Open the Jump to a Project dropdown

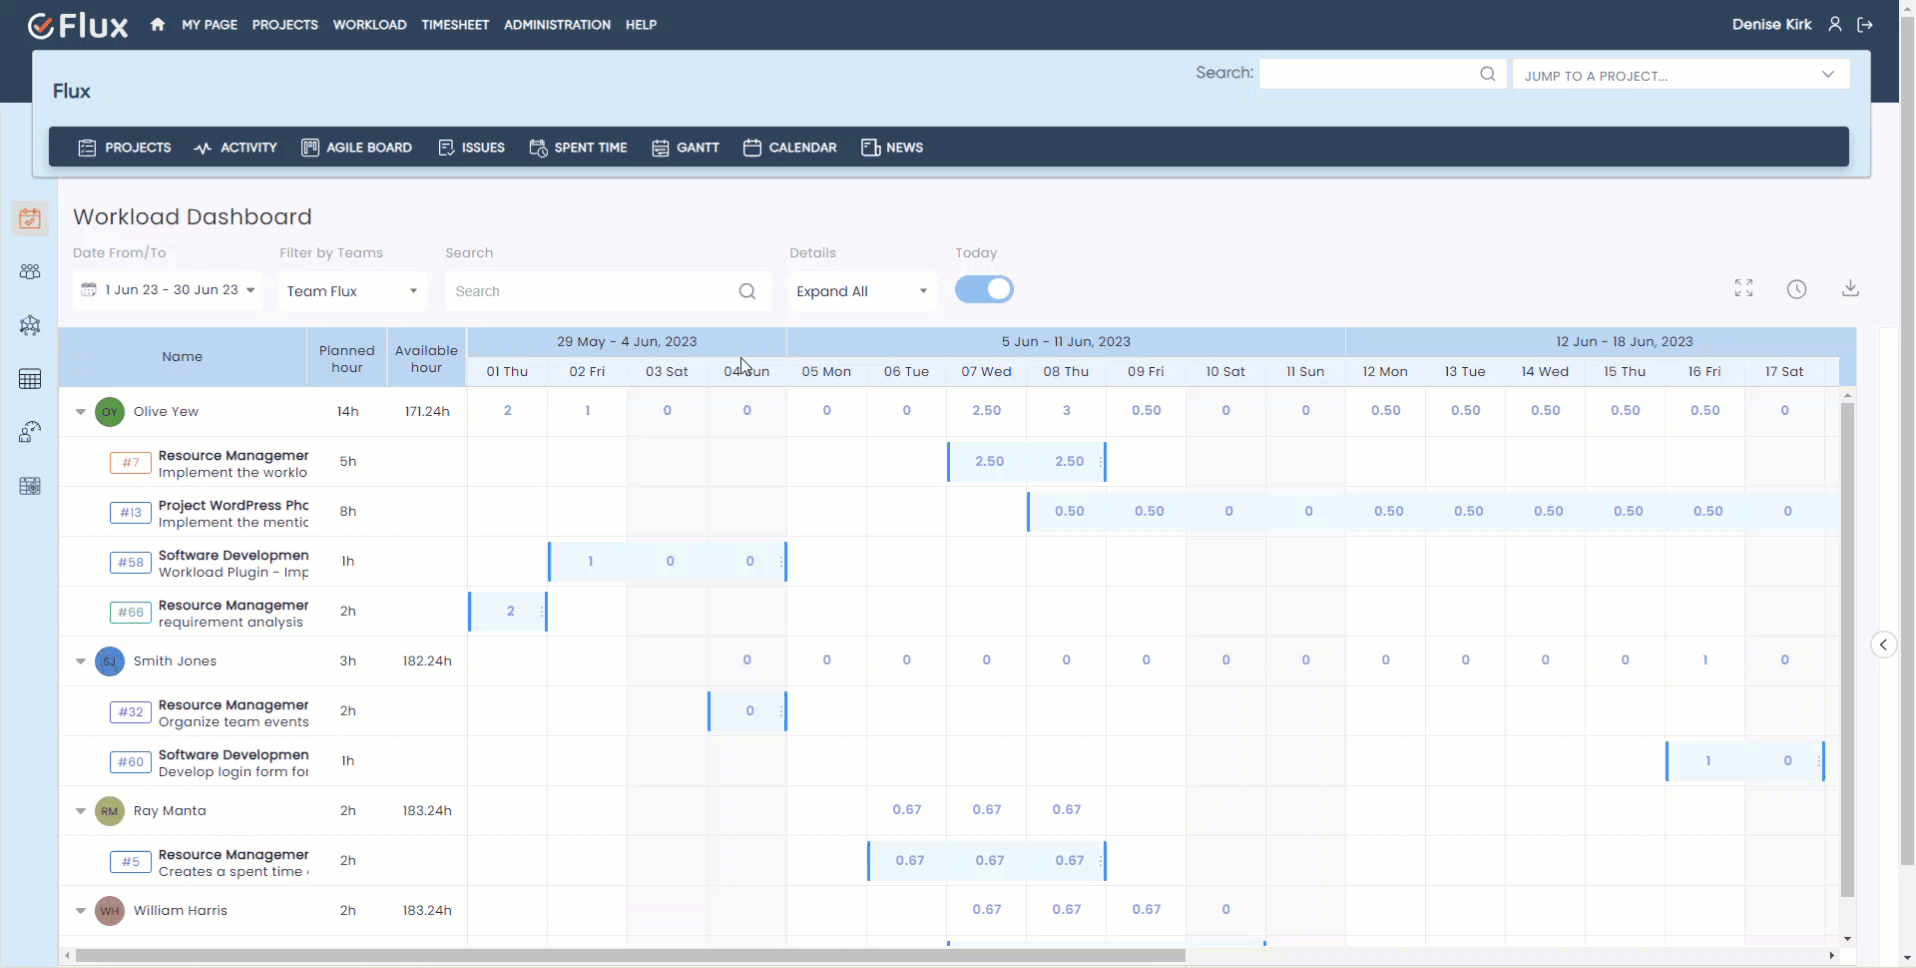pos(1680,75)
